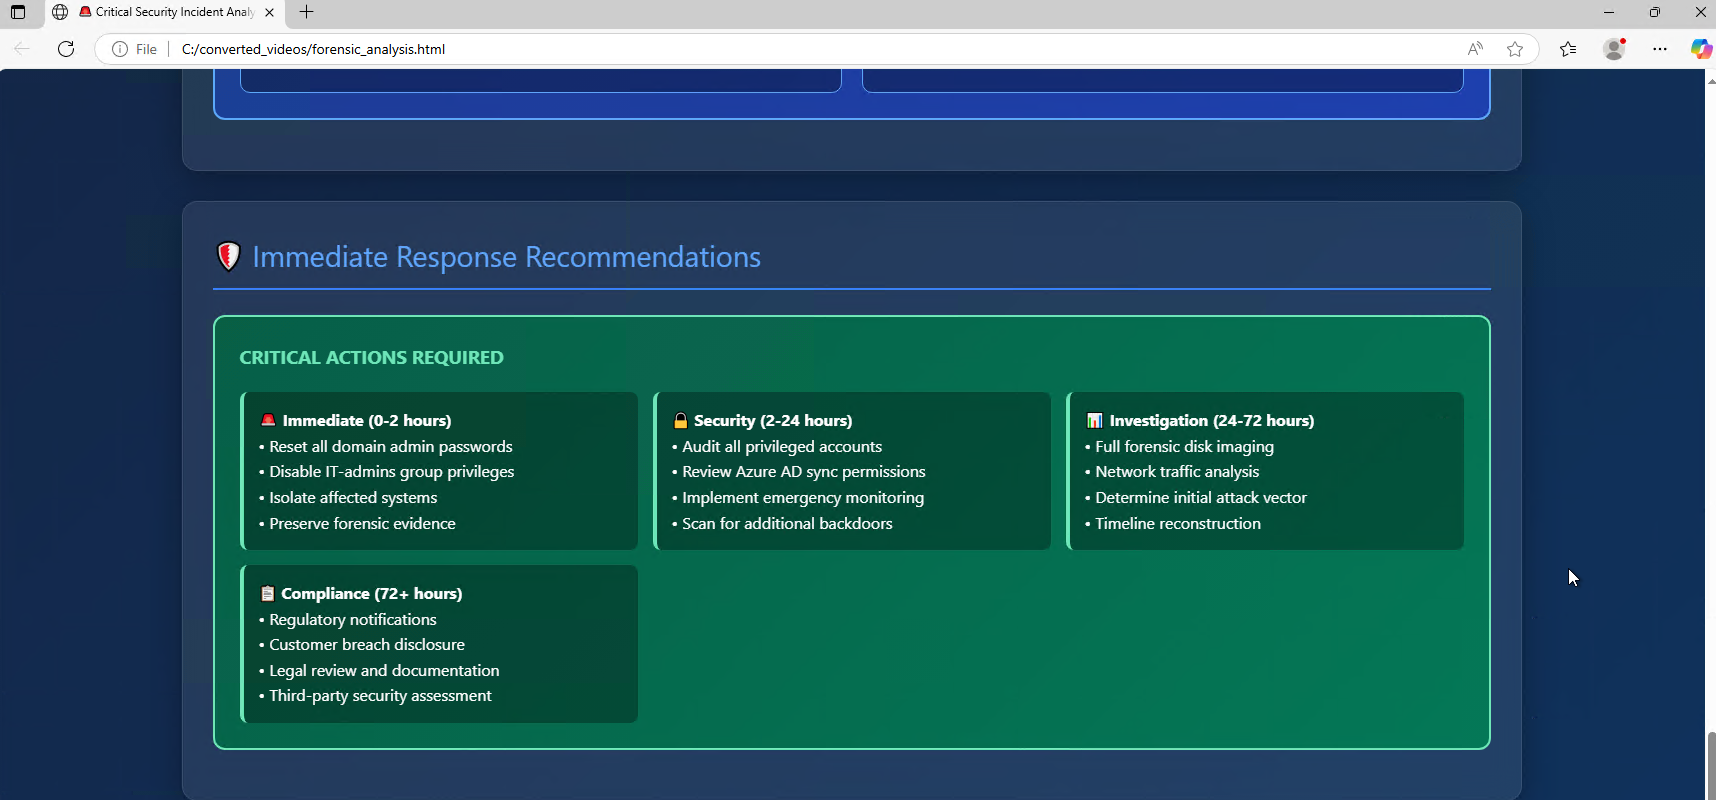Click the clipboard icon for Compliance

(x=267, y=593)
